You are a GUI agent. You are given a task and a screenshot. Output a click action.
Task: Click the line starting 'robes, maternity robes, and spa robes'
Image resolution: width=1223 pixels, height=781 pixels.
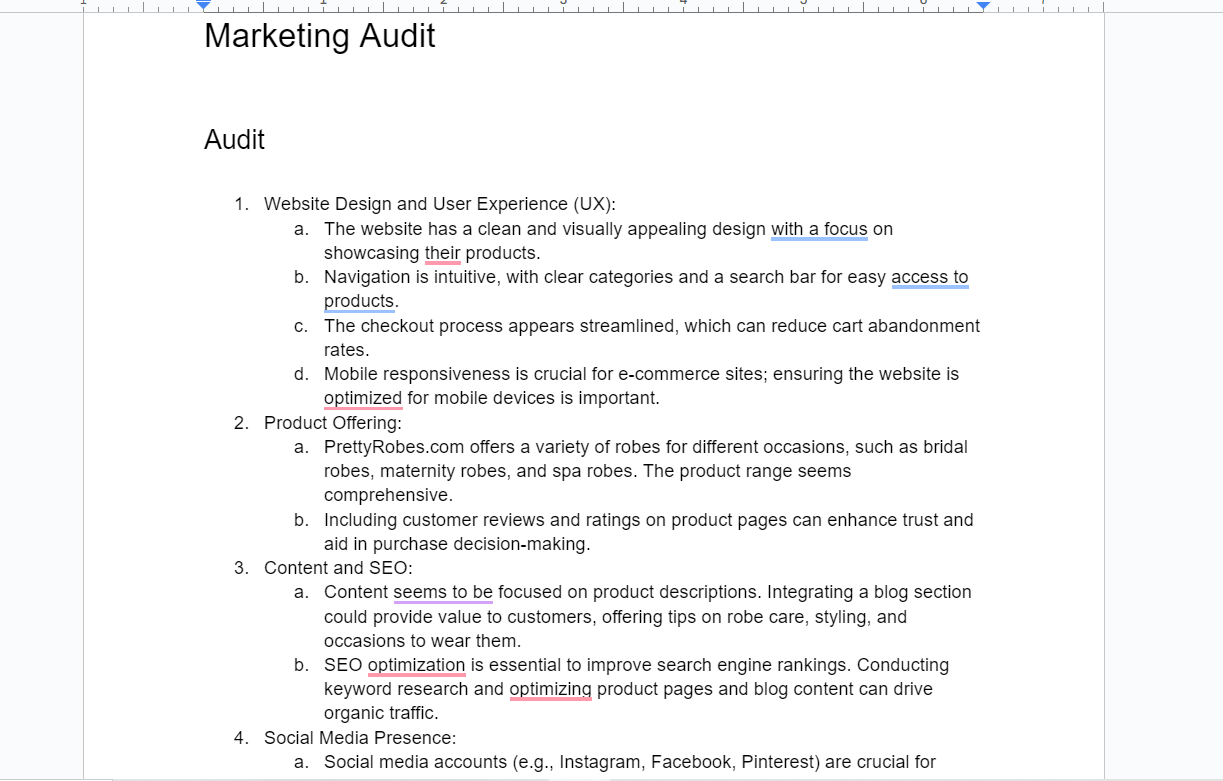pos(588,471)
